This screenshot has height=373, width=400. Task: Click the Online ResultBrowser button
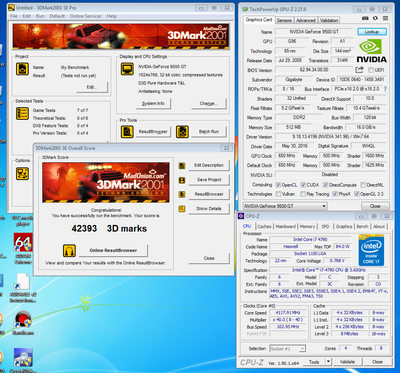(113, 250)
